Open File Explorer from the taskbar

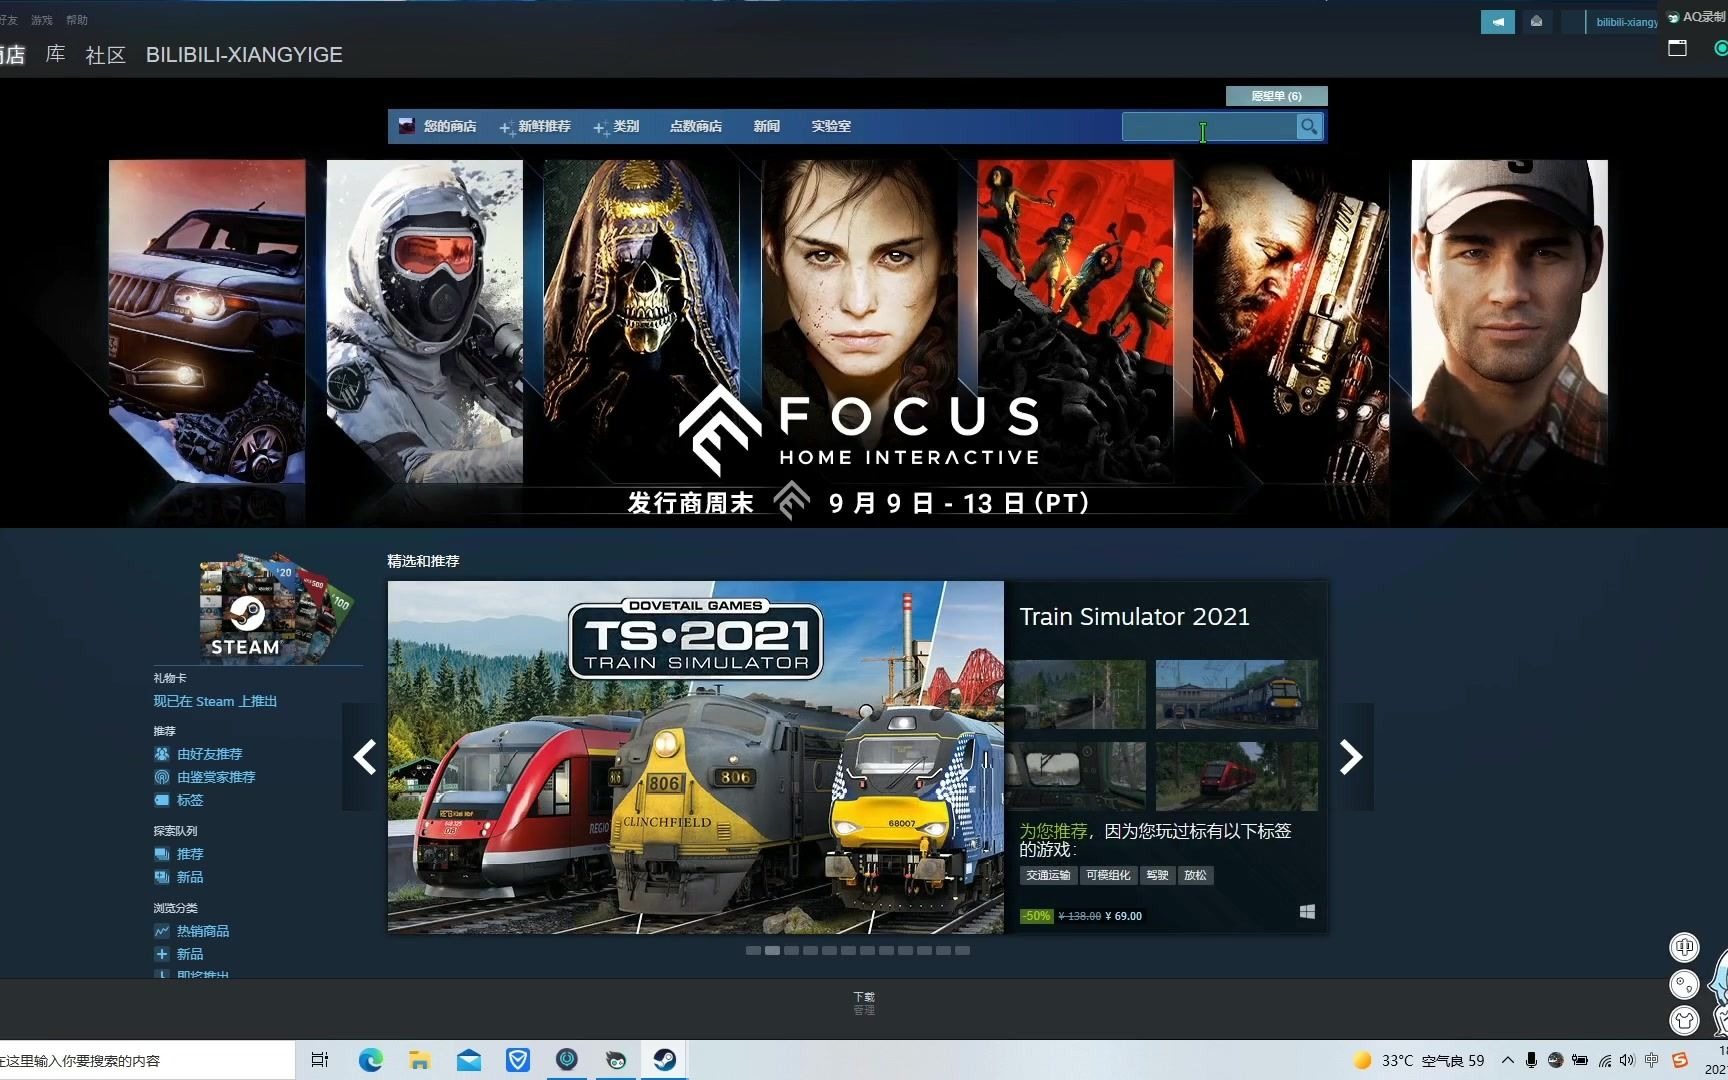tap(420, 1060)
